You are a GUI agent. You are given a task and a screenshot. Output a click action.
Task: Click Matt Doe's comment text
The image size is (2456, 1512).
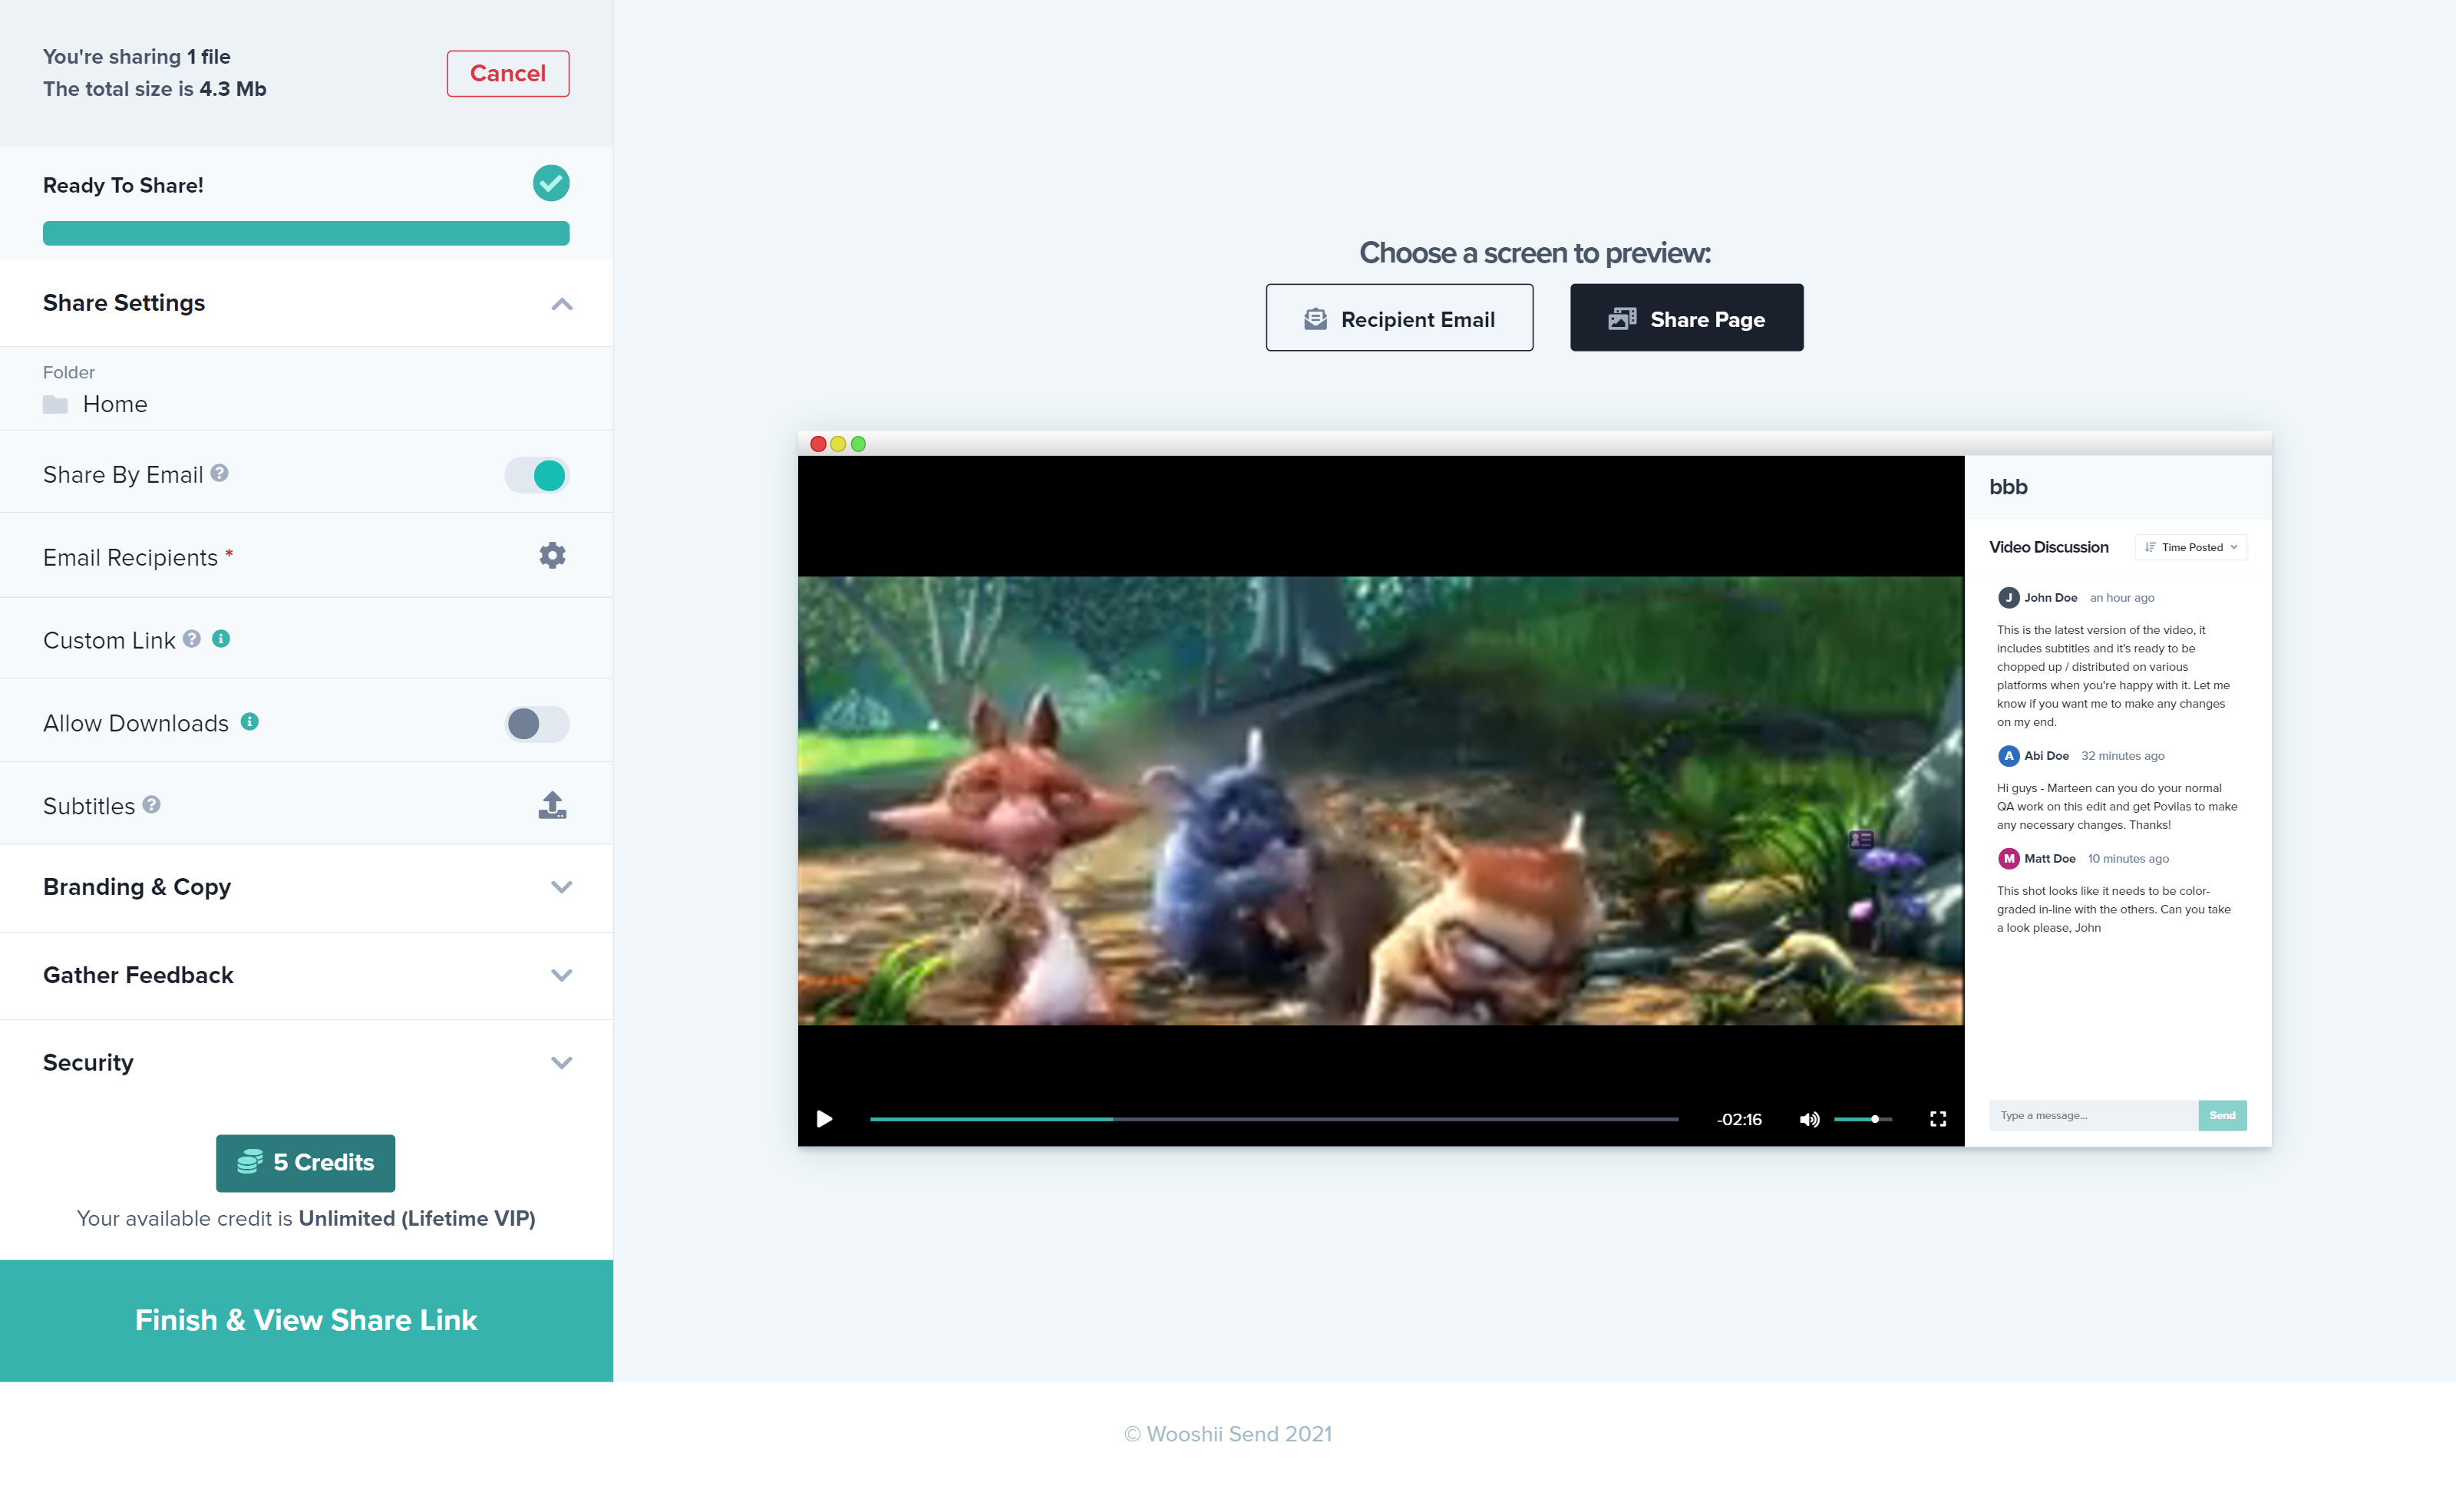(x=2114, y=909)
